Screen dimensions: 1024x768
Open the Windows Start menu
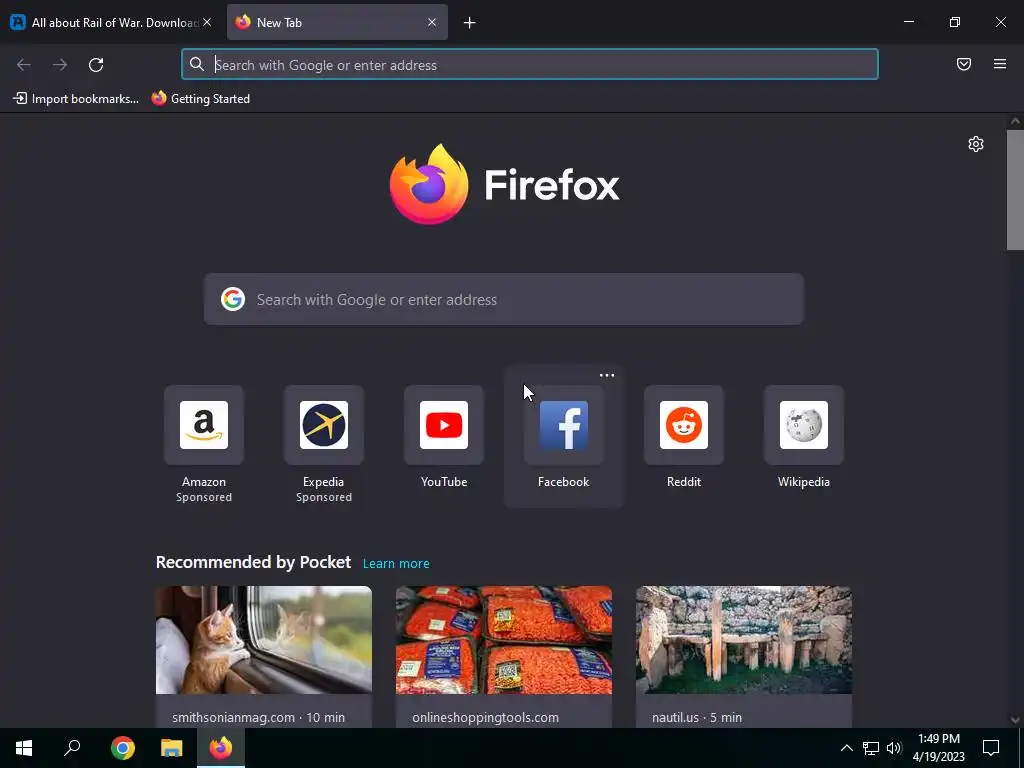click(24, 748)
